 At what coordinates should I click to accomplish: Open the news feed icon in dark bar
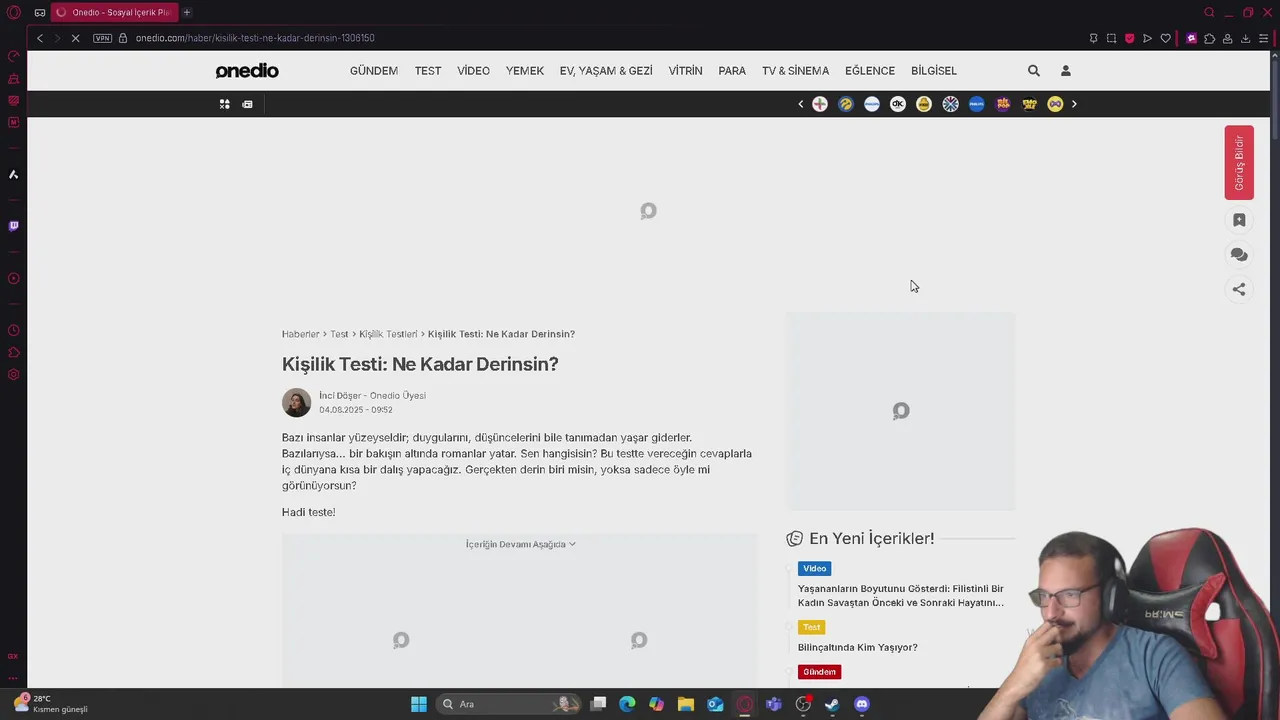point(247,104)
